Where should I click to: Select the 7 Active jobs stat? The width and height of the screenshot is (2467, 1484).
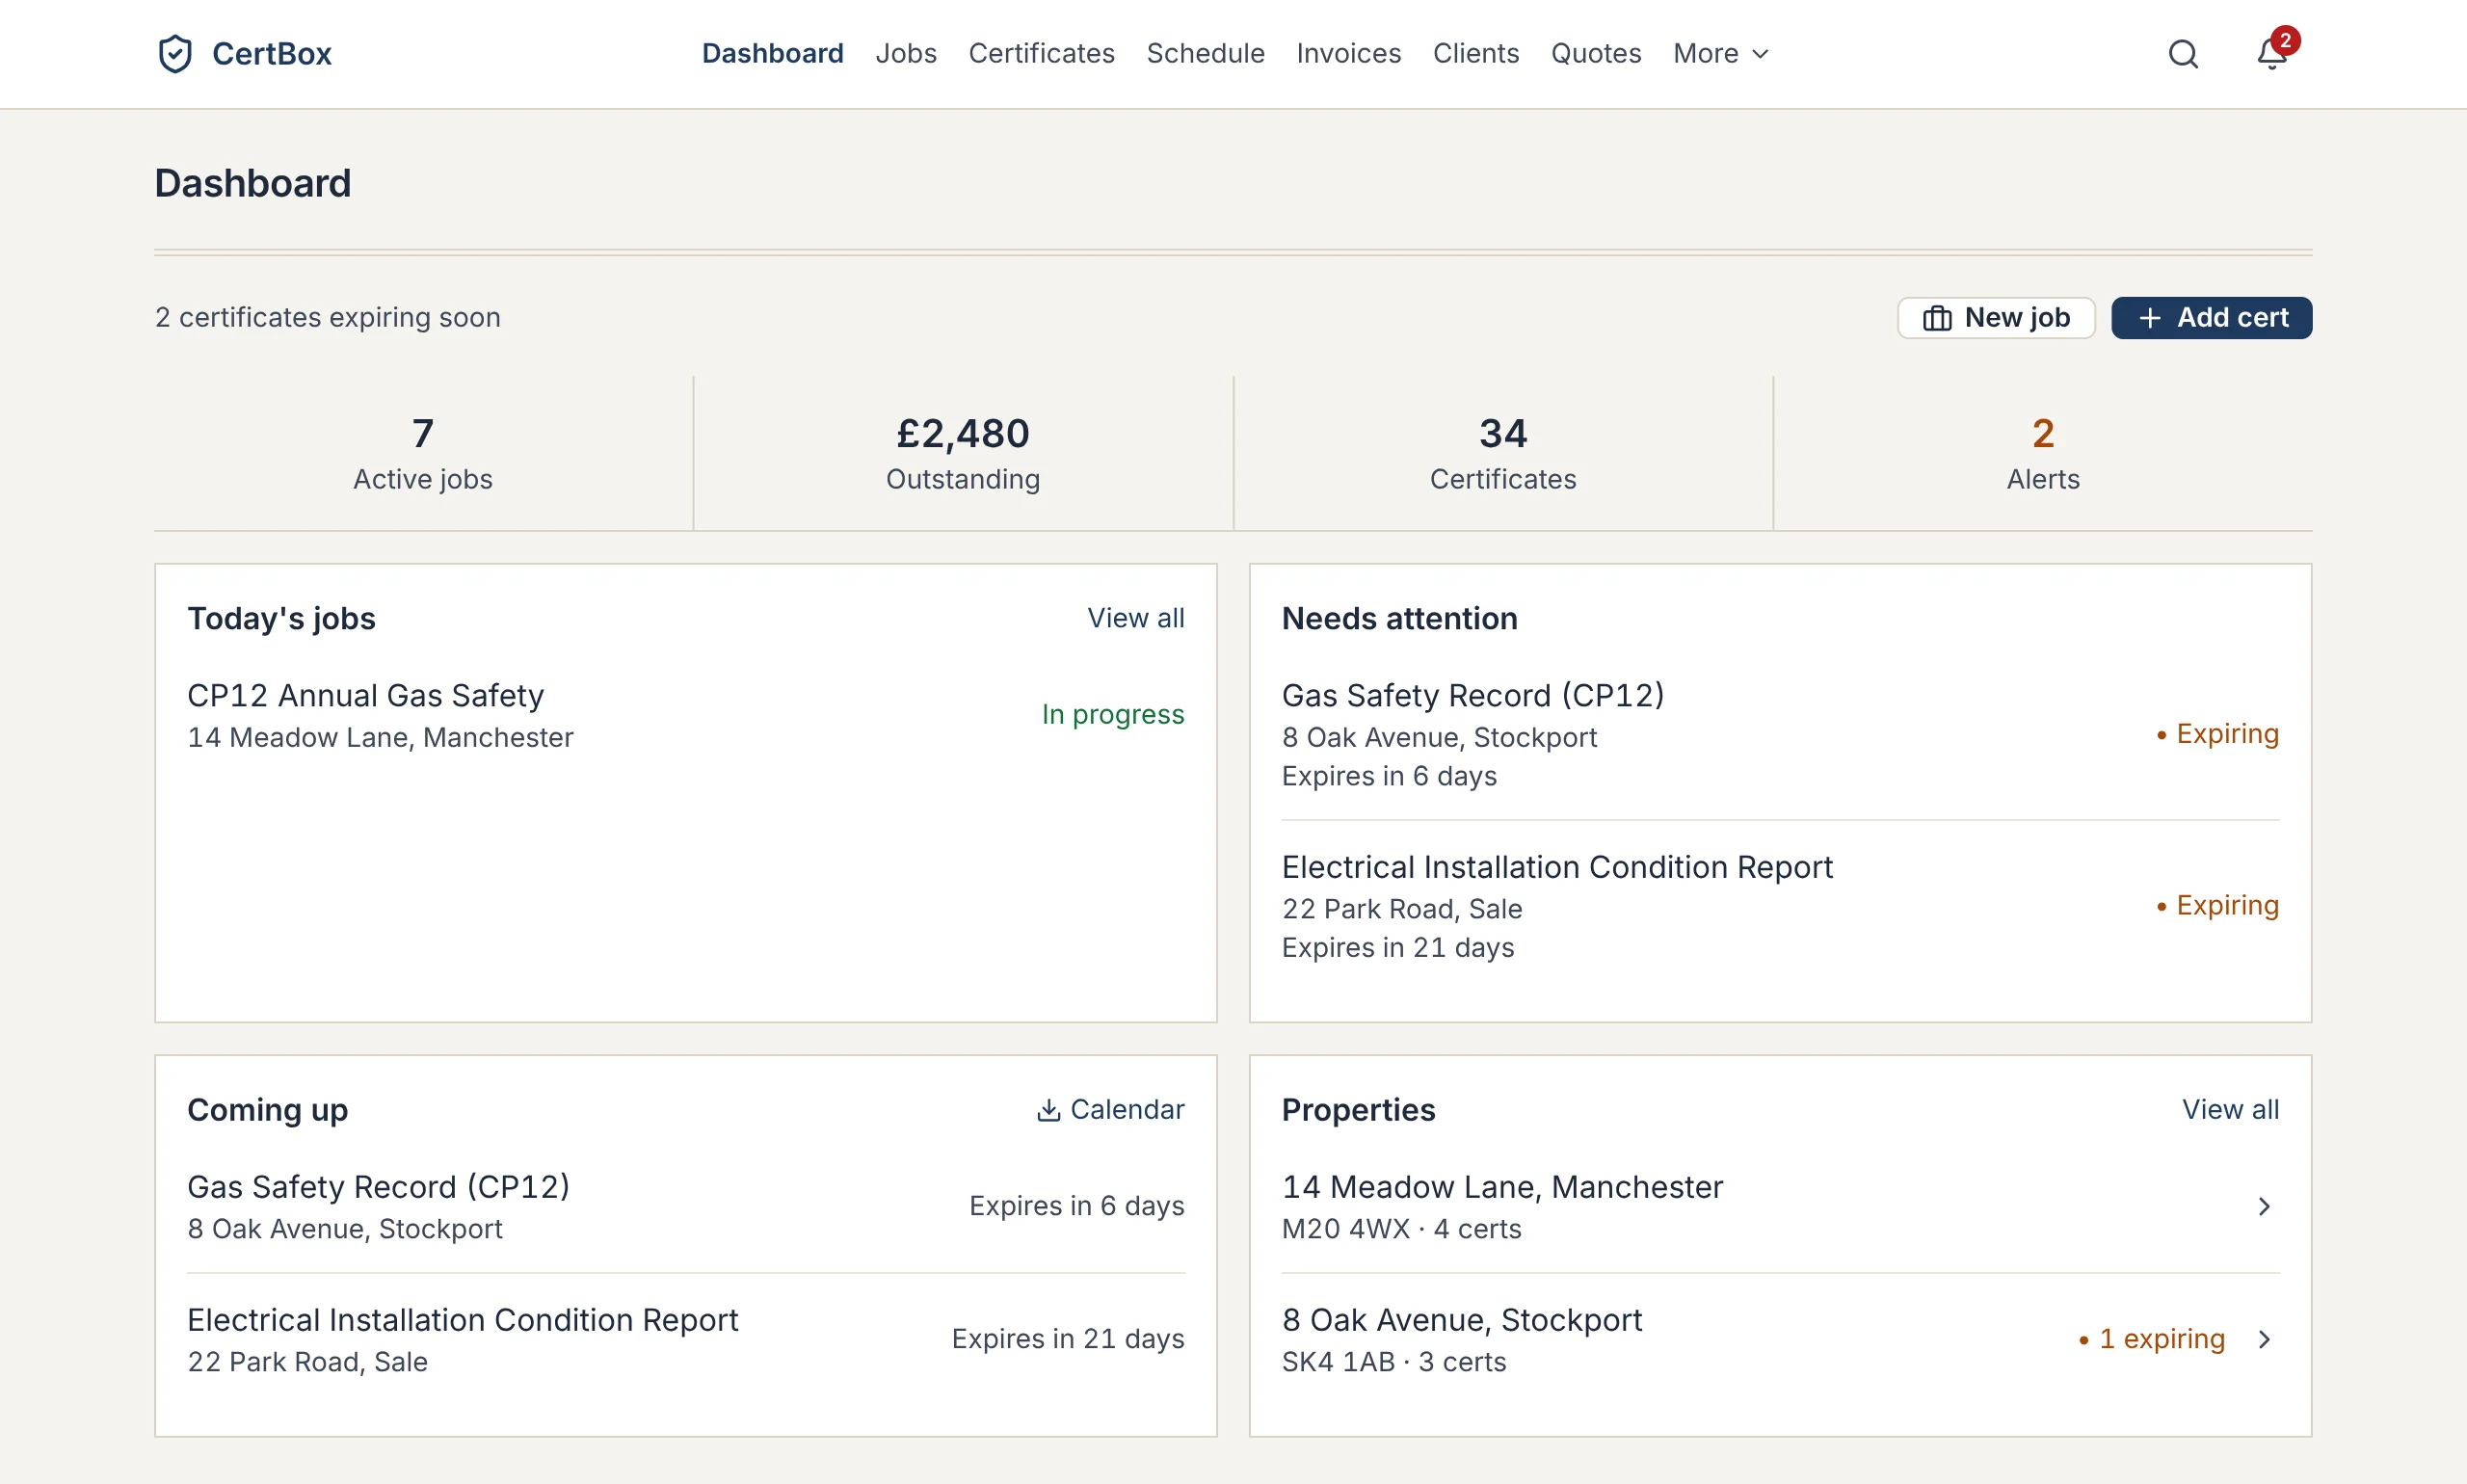[x=423, y=454]
